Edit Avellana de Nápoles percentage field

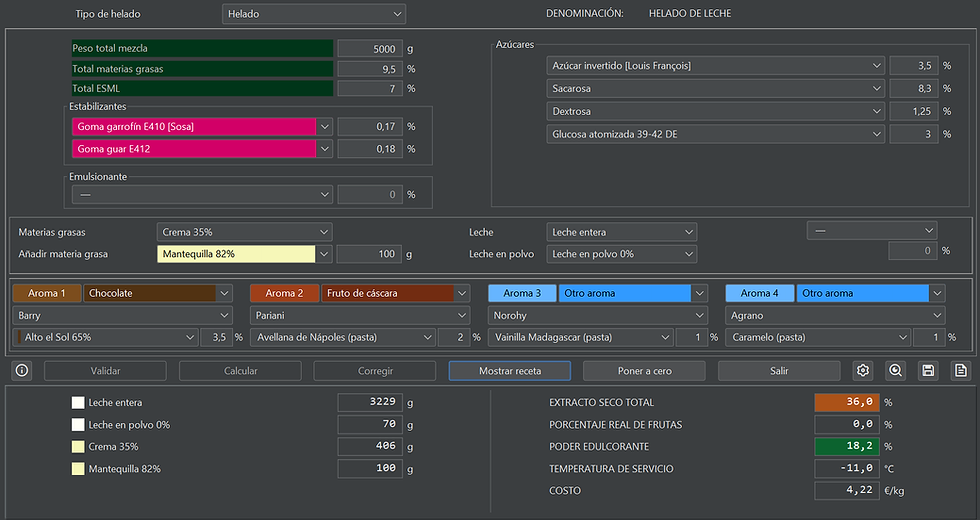(x=454, y=338)
